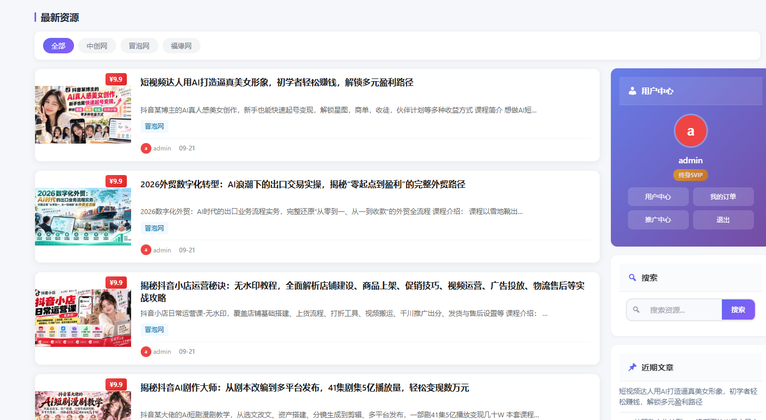Click the large admin avatar in the user panel
This screenshot has height=420, width=766.
[690, 131]
